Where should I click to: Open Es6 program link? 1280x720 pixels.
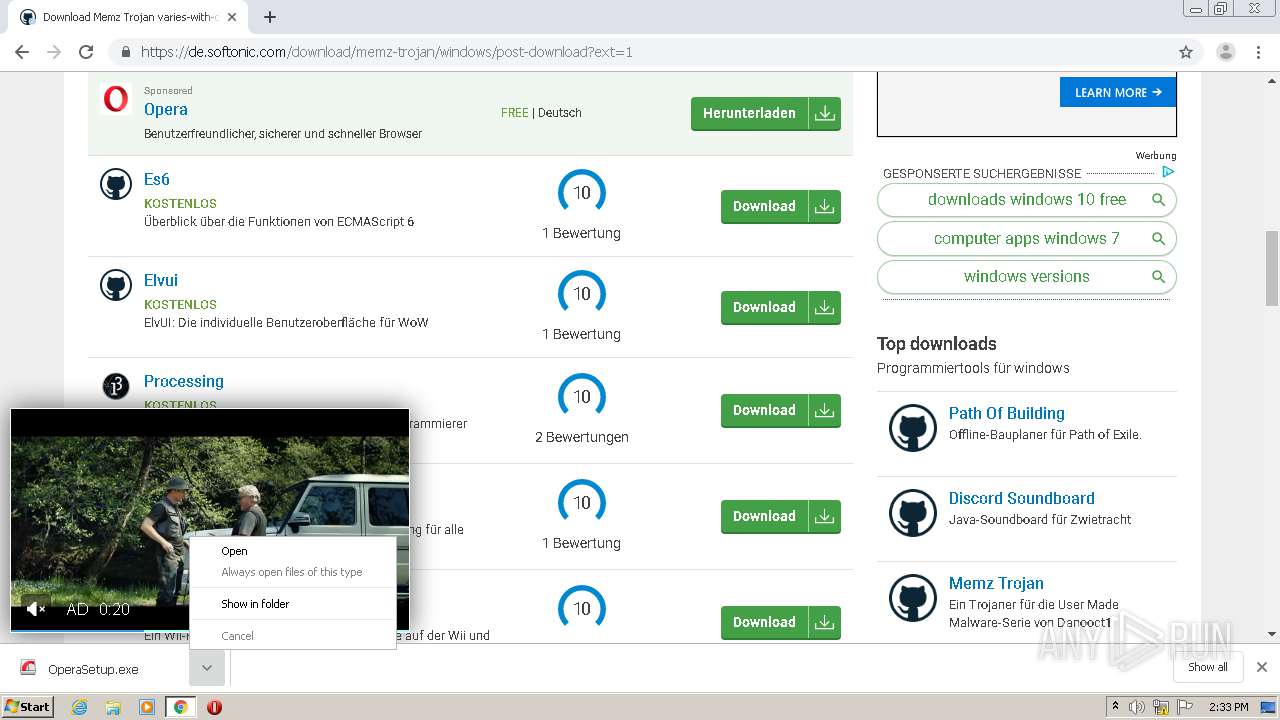[157, 179]
